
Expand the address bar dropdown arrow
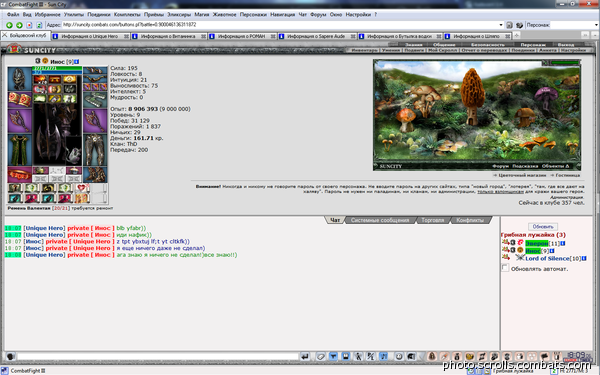501,25
